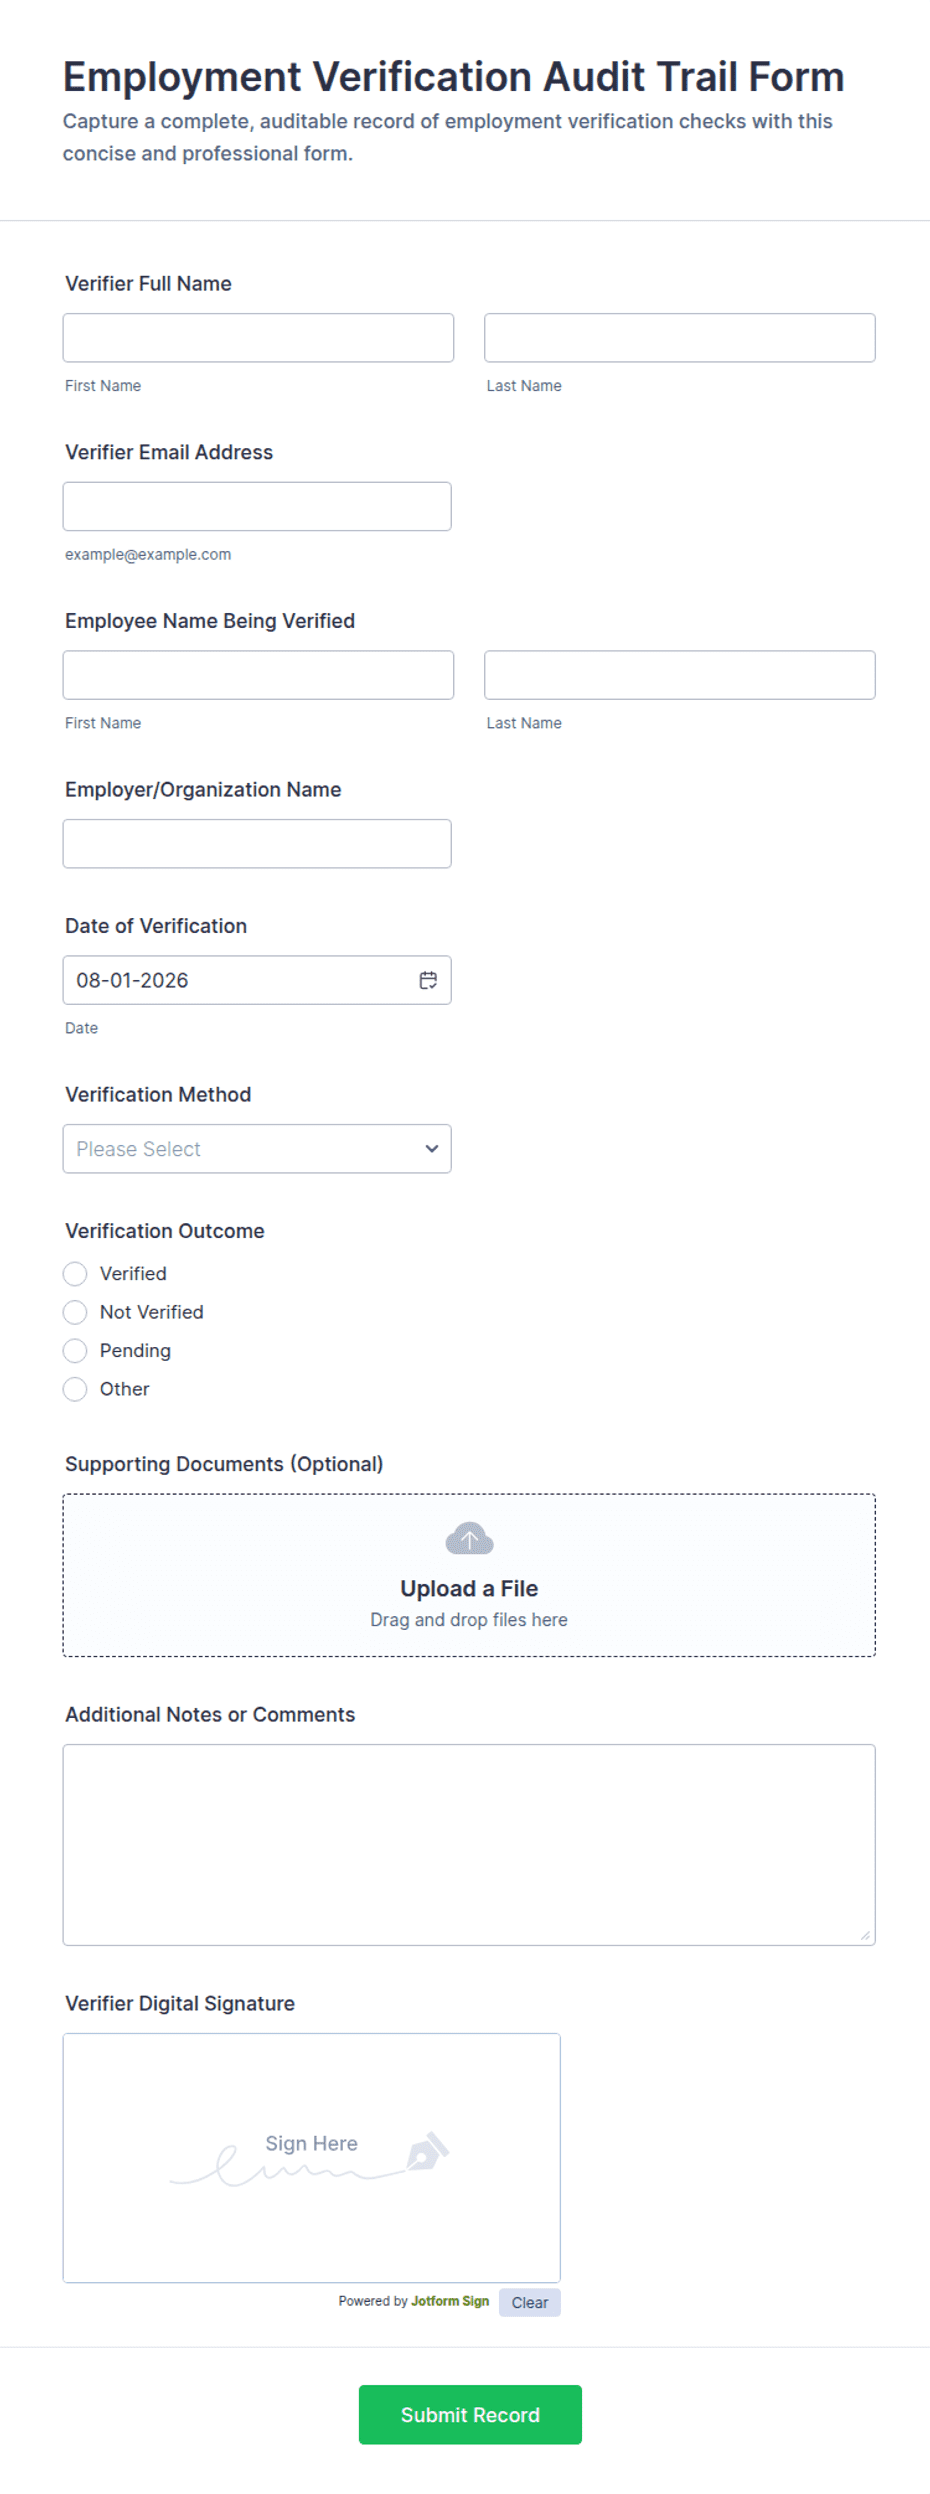The height and width of the screenshot is (2494, 930).
Task: Focus the Verifier Last Name field
Action: click(680, 338)
